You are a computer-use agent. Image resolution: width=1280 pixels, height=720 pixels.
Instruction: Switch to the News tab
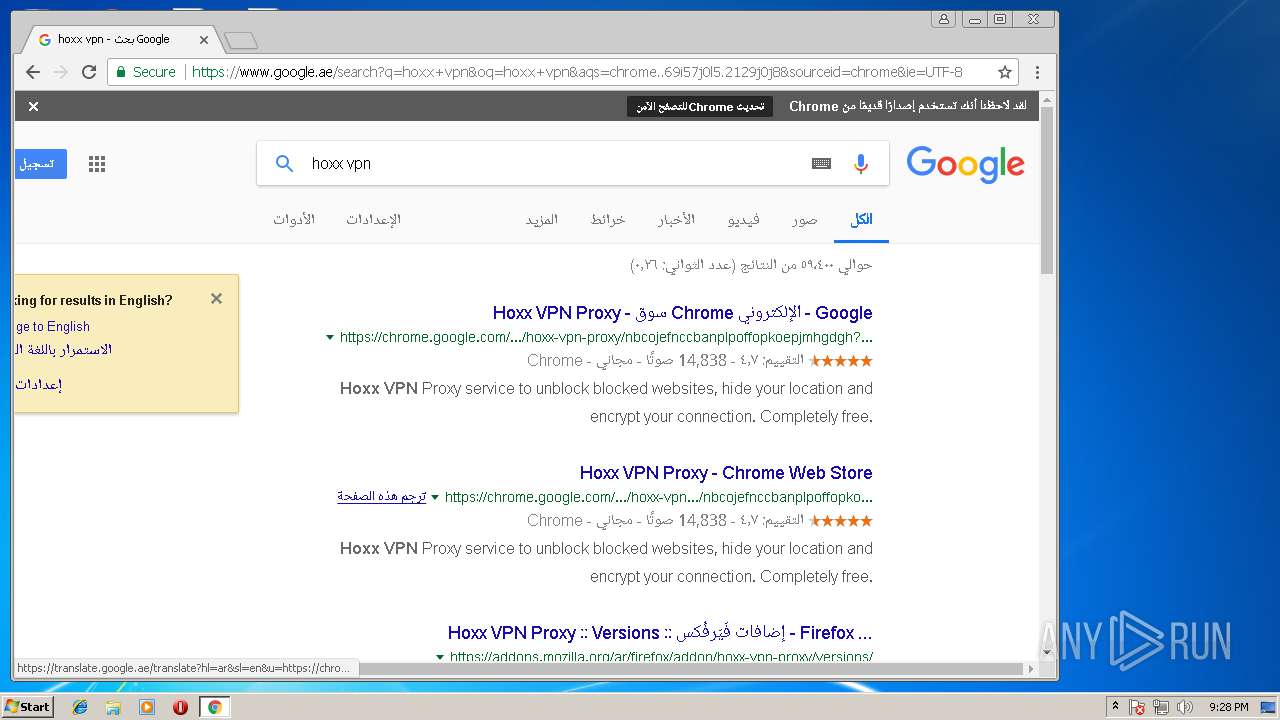point(676,219)
